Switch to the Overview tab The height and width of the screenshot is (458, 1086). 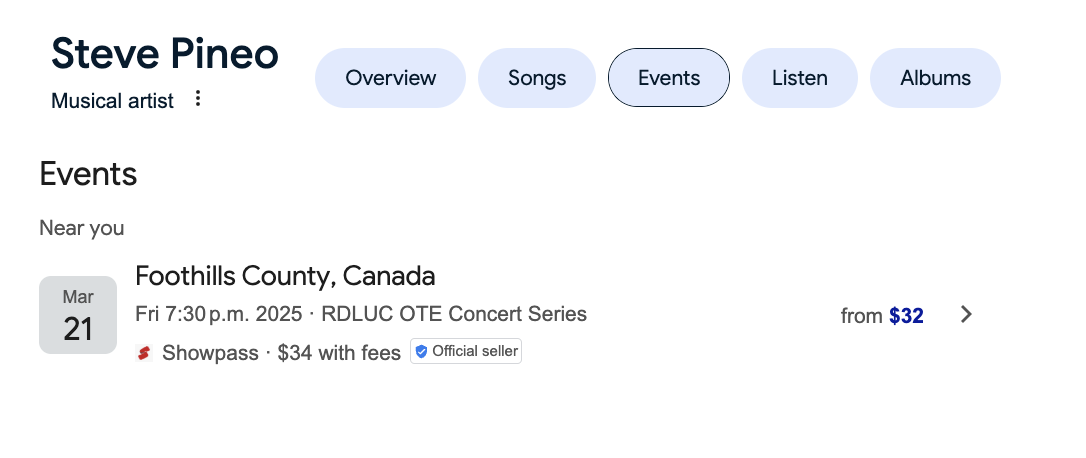(391, 78)
